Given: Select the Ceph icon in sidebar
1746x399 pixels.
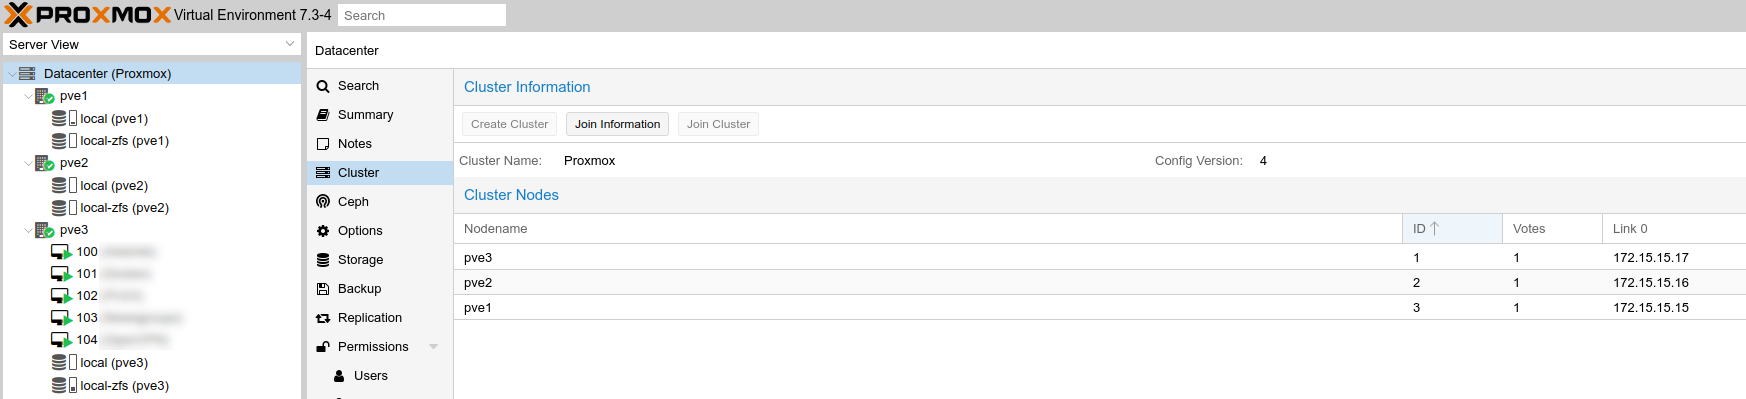Looking at the screenshot, I should coord(323,201).
